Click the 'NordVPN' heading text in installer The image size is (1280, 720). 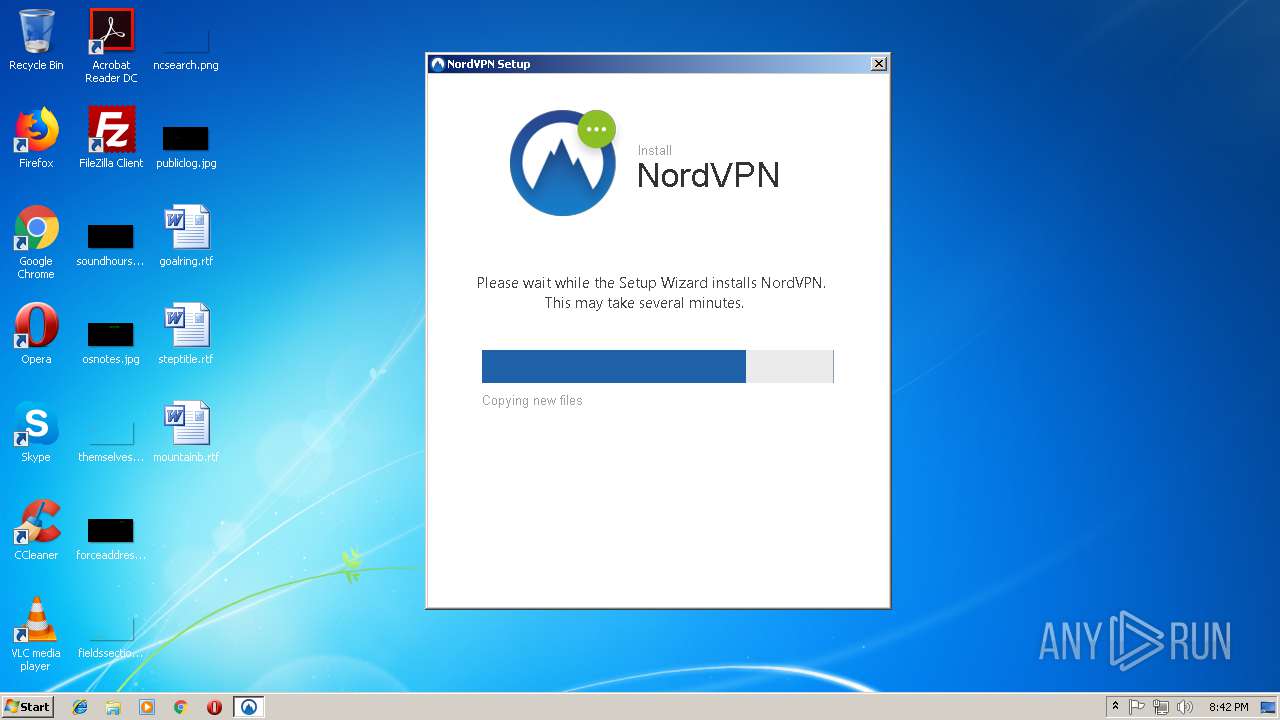[x=708, y=175]
